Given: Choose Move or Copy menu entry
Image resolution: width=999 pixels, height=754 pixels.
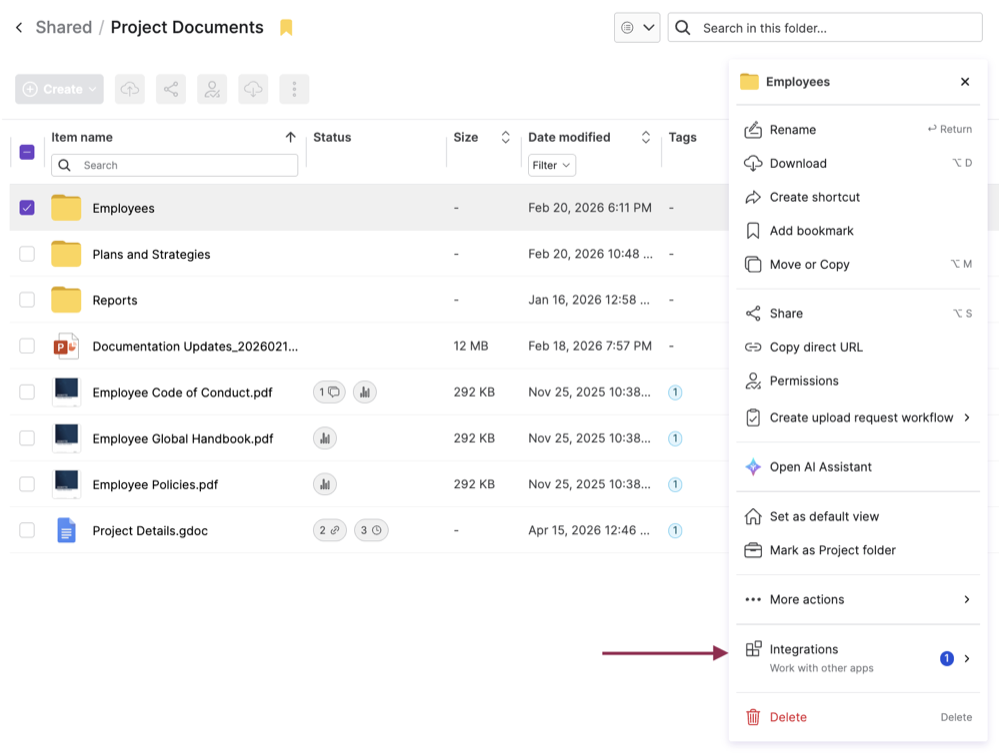Looking at the screenshot, I should (x=858, y=265).
